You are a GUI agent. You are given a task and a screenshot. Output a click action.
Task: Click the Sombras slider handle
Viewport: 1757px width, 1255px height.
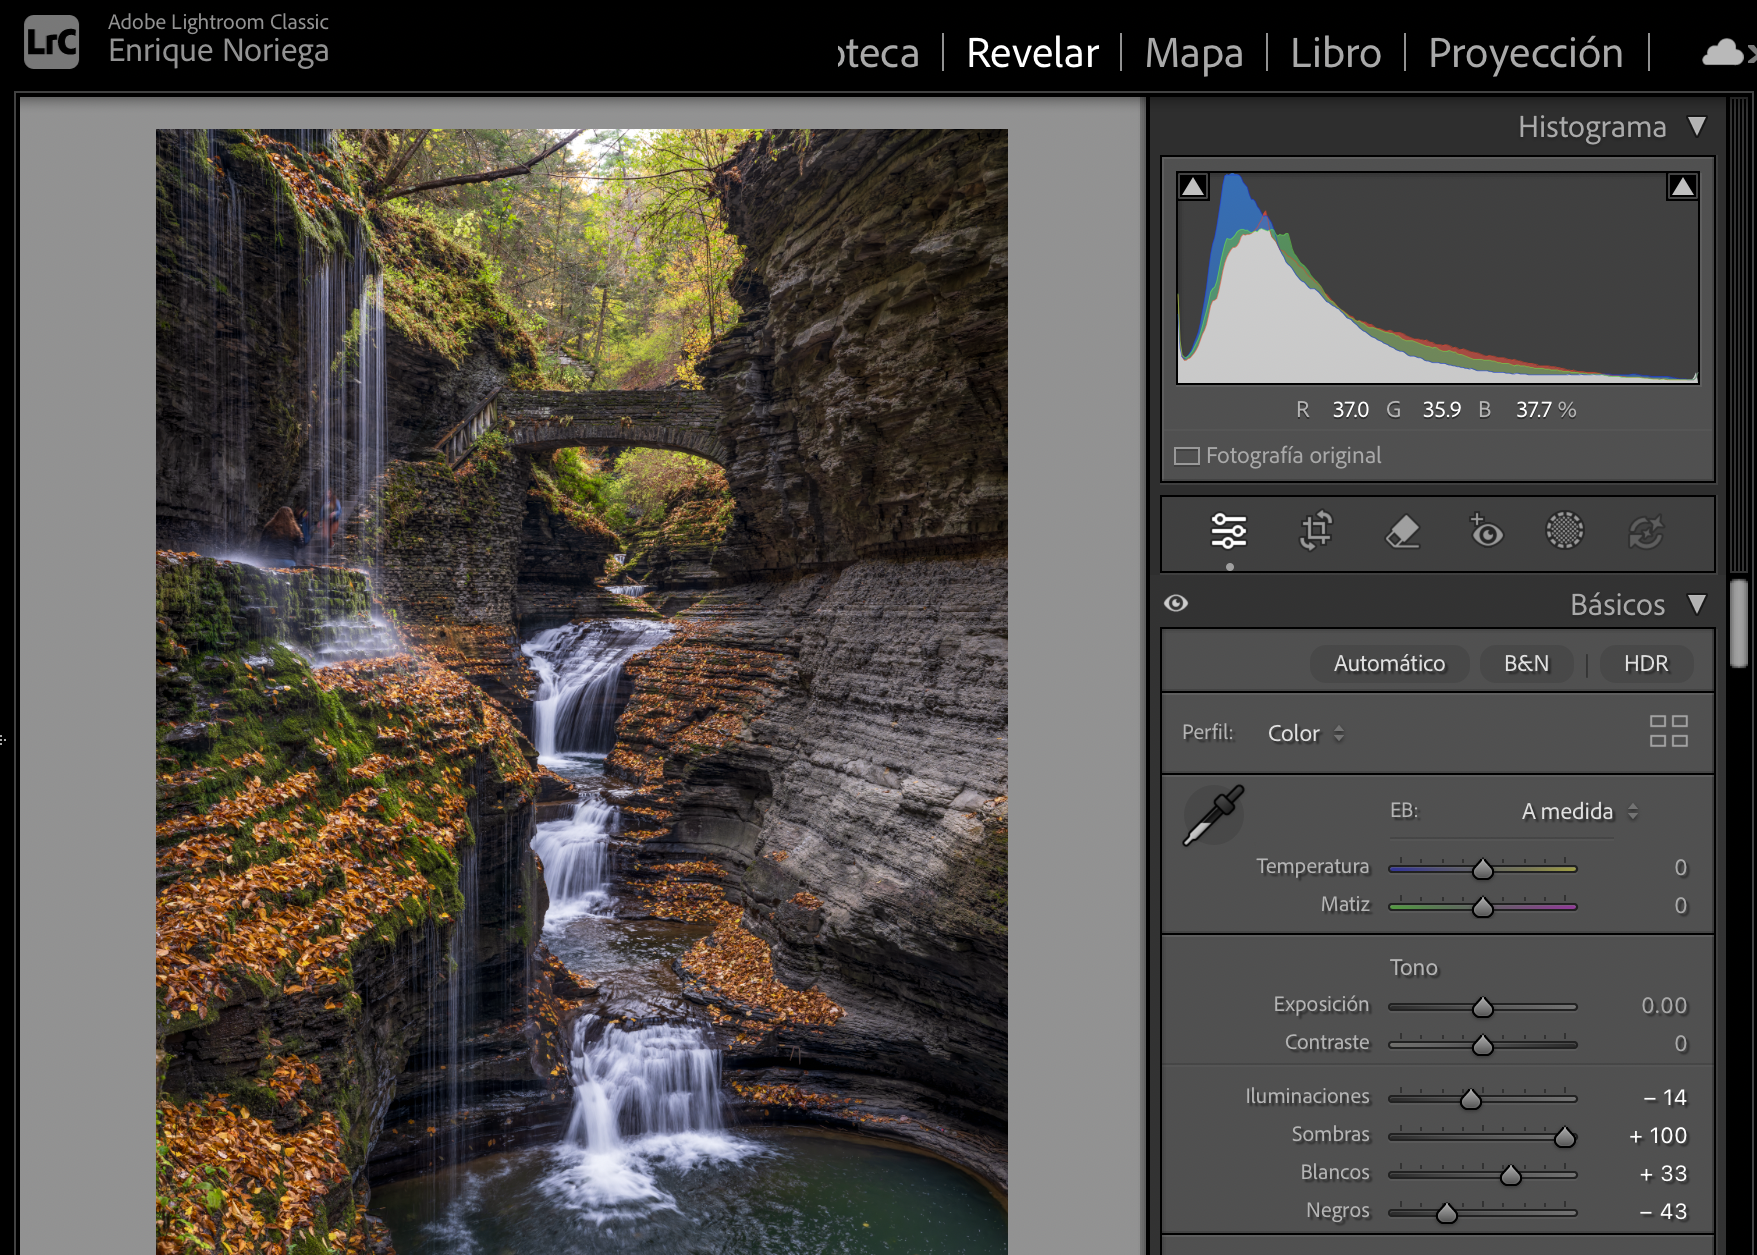click(x=1565, y=1137)
